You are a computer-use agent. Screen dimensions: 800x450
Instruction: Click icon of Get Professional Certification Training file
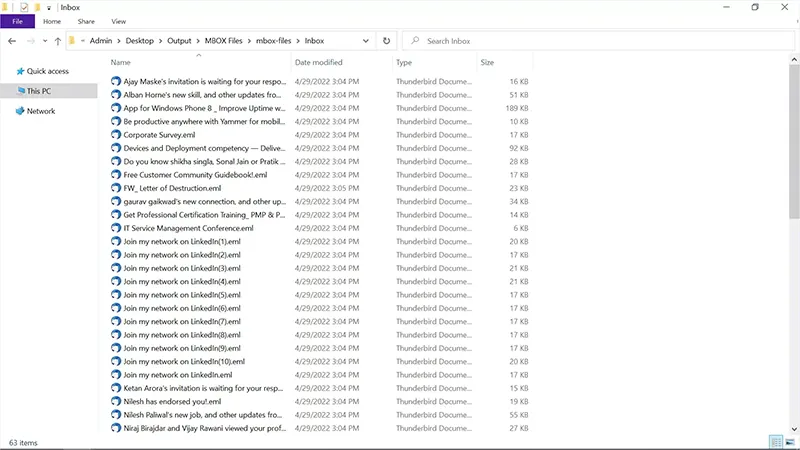point(116,215)
